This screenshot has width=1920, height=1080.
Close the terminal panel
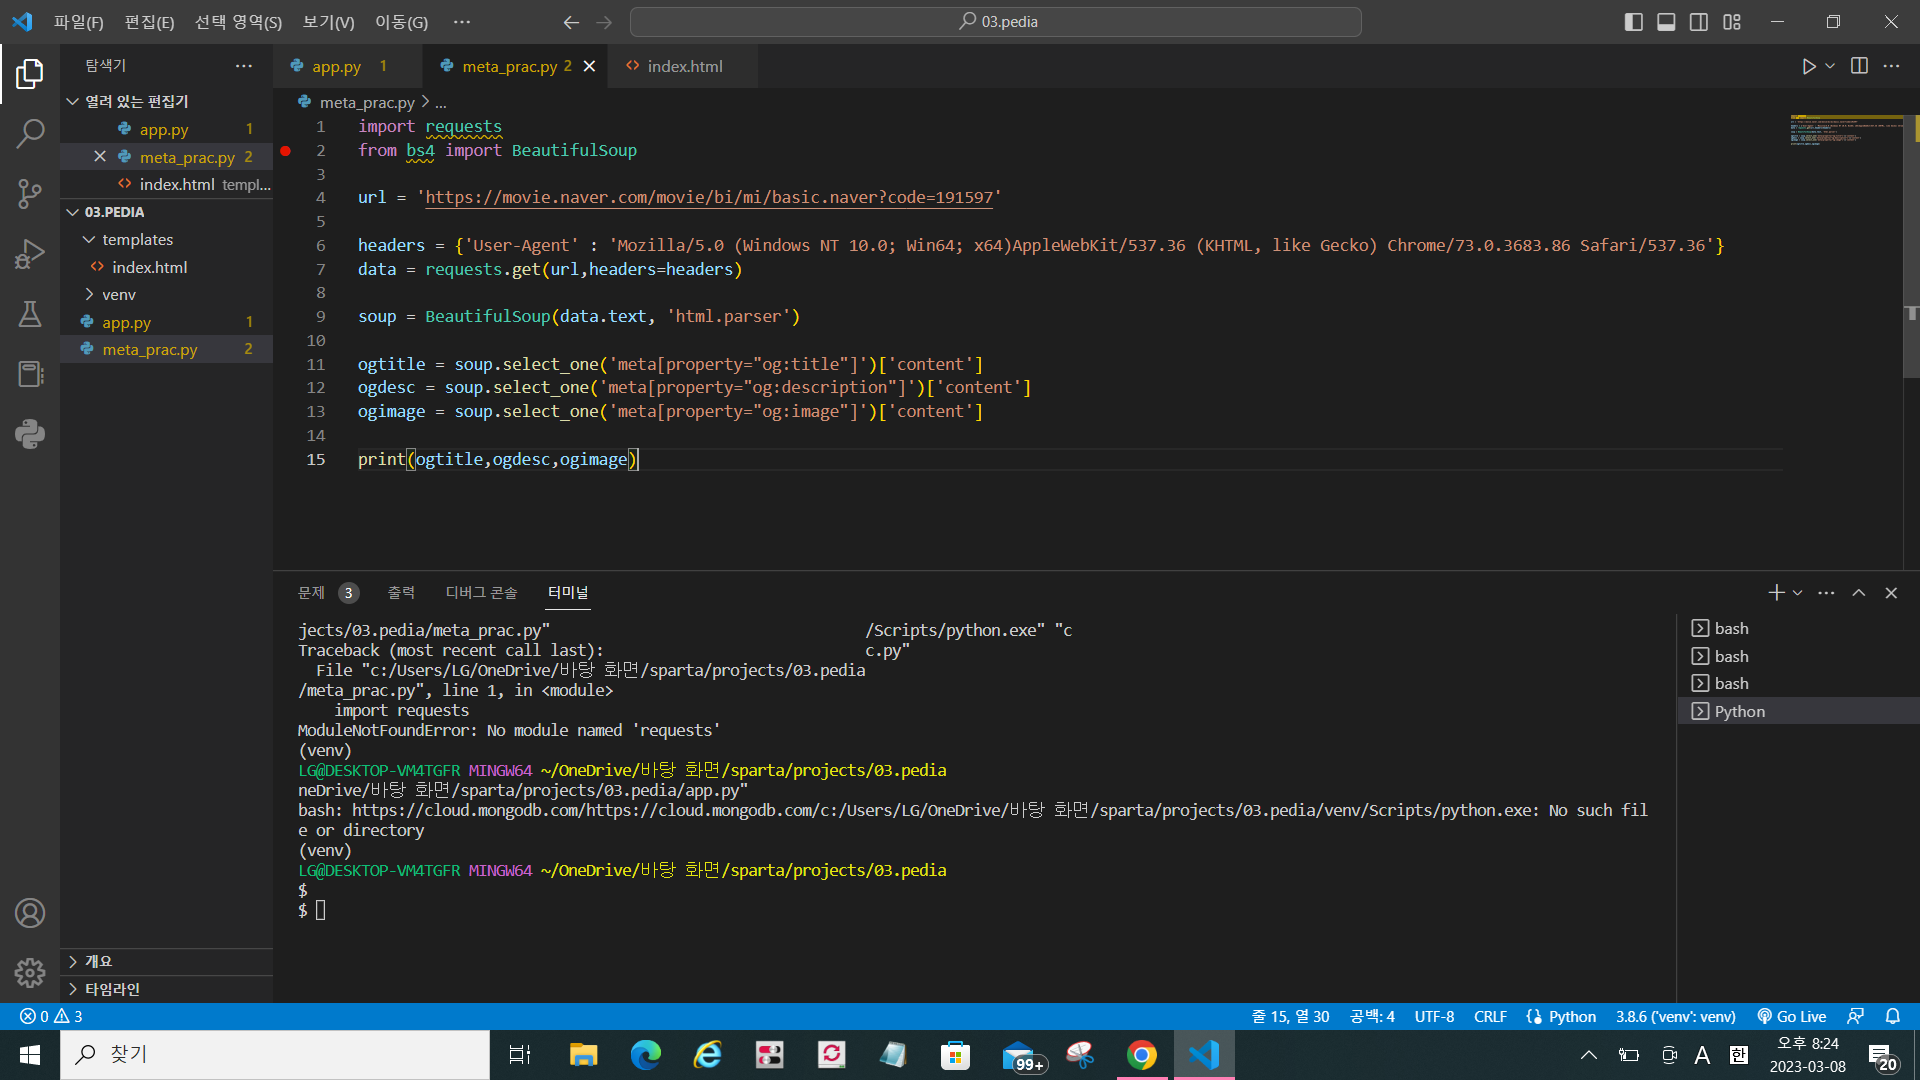point(1891,593)
